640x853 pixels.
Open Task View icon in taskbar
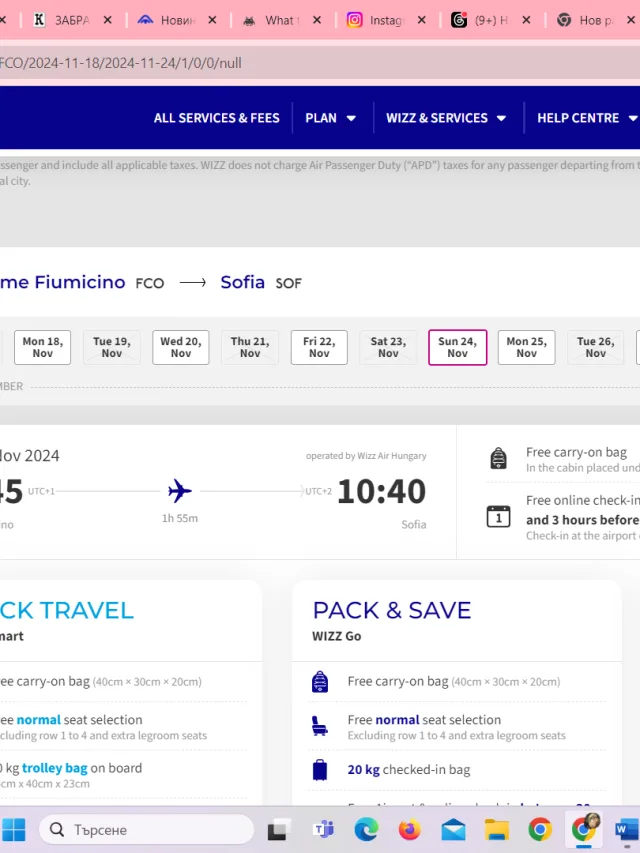(x=279, y=830)
